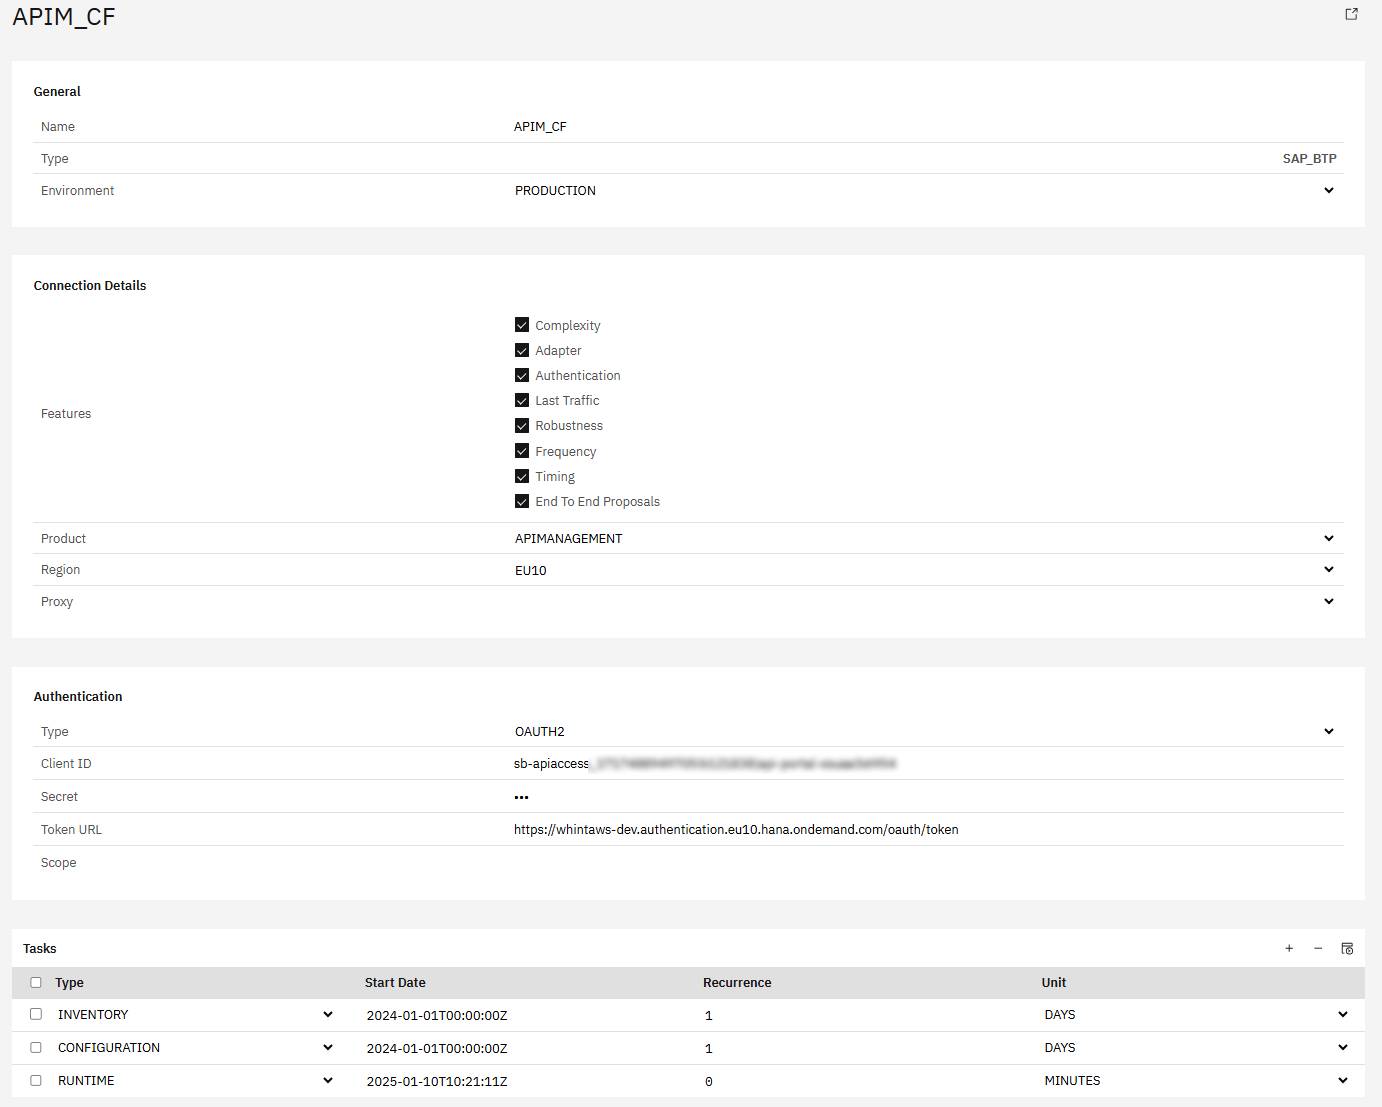The height and width of the screenshot is (1107, 1382).
Task: Add a new task with the plus icon
Action: point(1289,948)
